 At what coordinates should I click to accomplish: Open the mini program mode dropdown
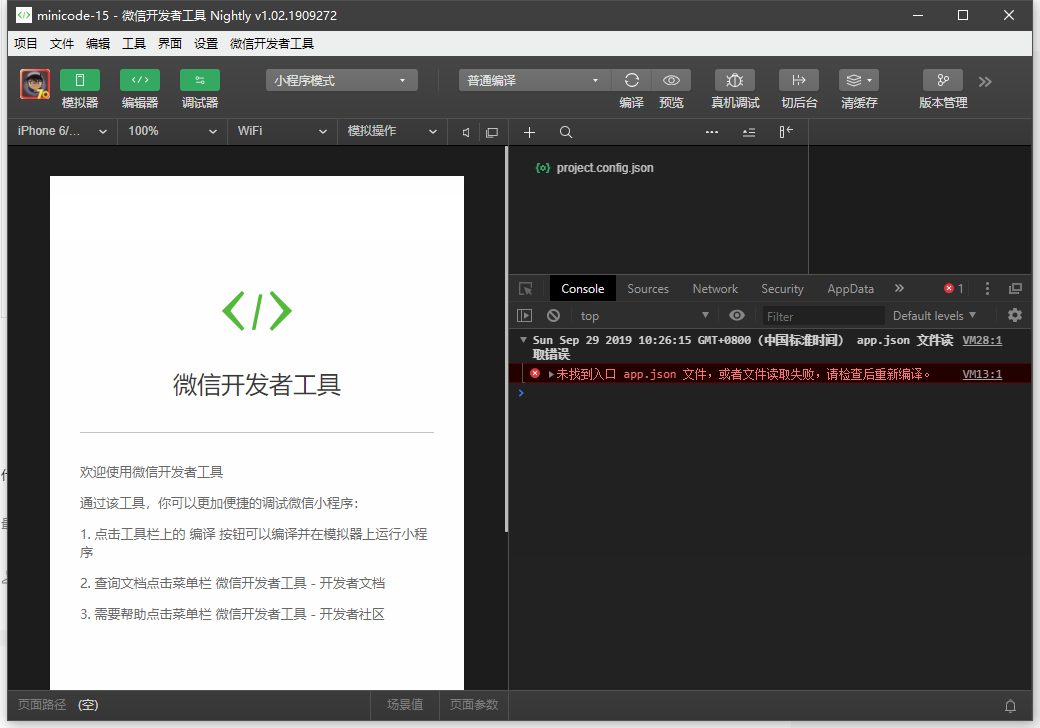pyautogui.click(x=342, y=80)
